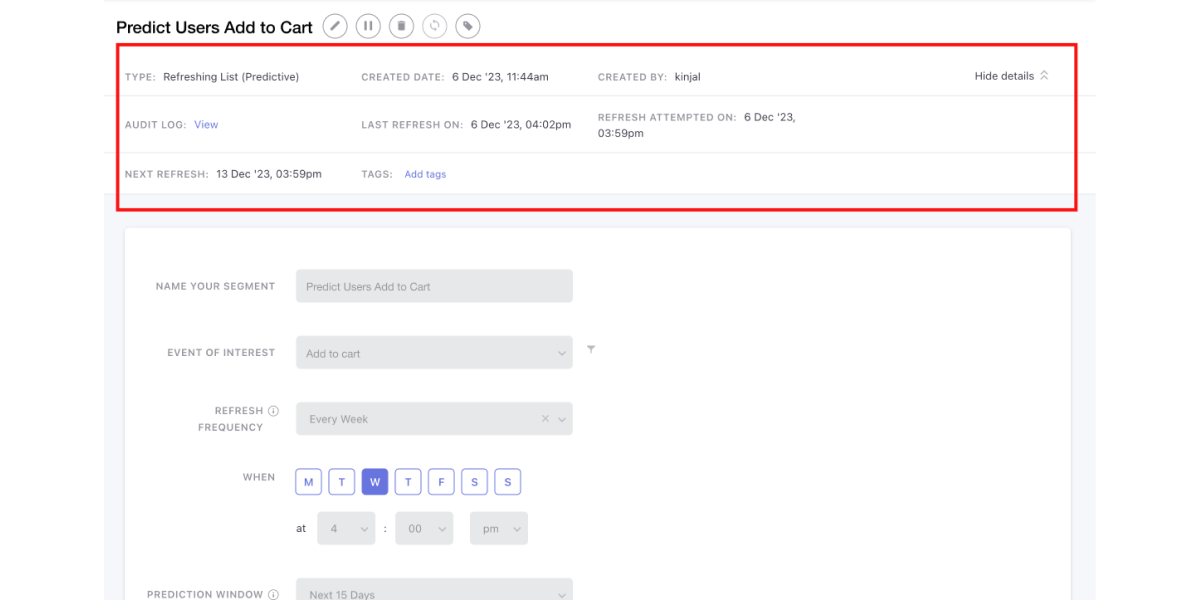
Task: Click the info icon beside Prediction Window
Action: [x=273, y=594]
